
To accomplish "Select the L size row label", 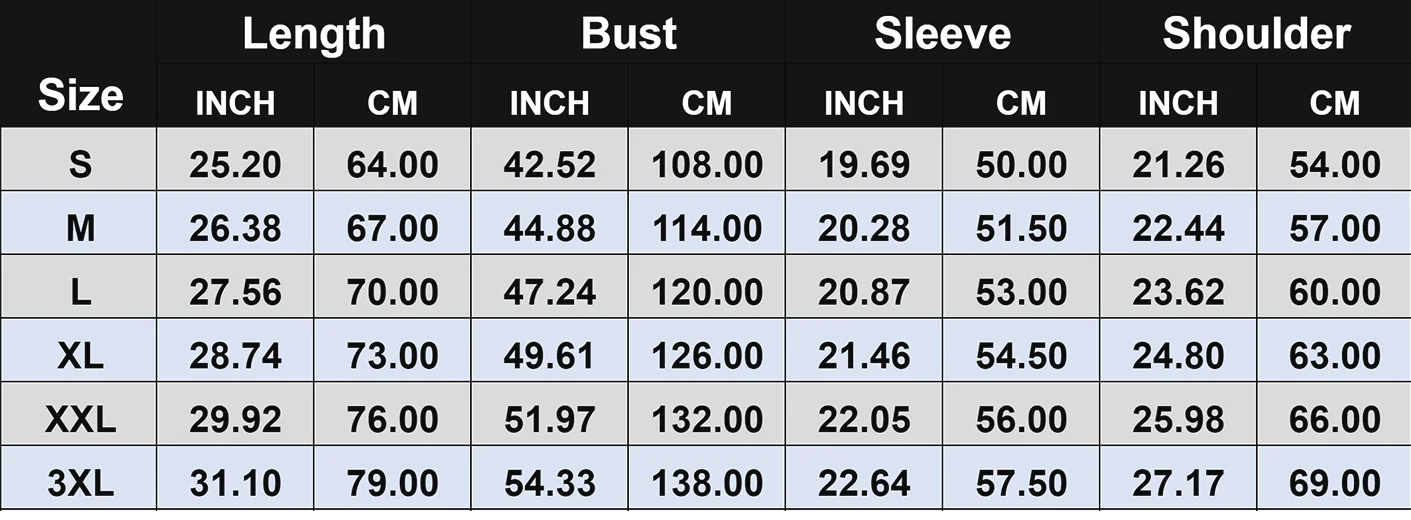I will click(80, 292).
